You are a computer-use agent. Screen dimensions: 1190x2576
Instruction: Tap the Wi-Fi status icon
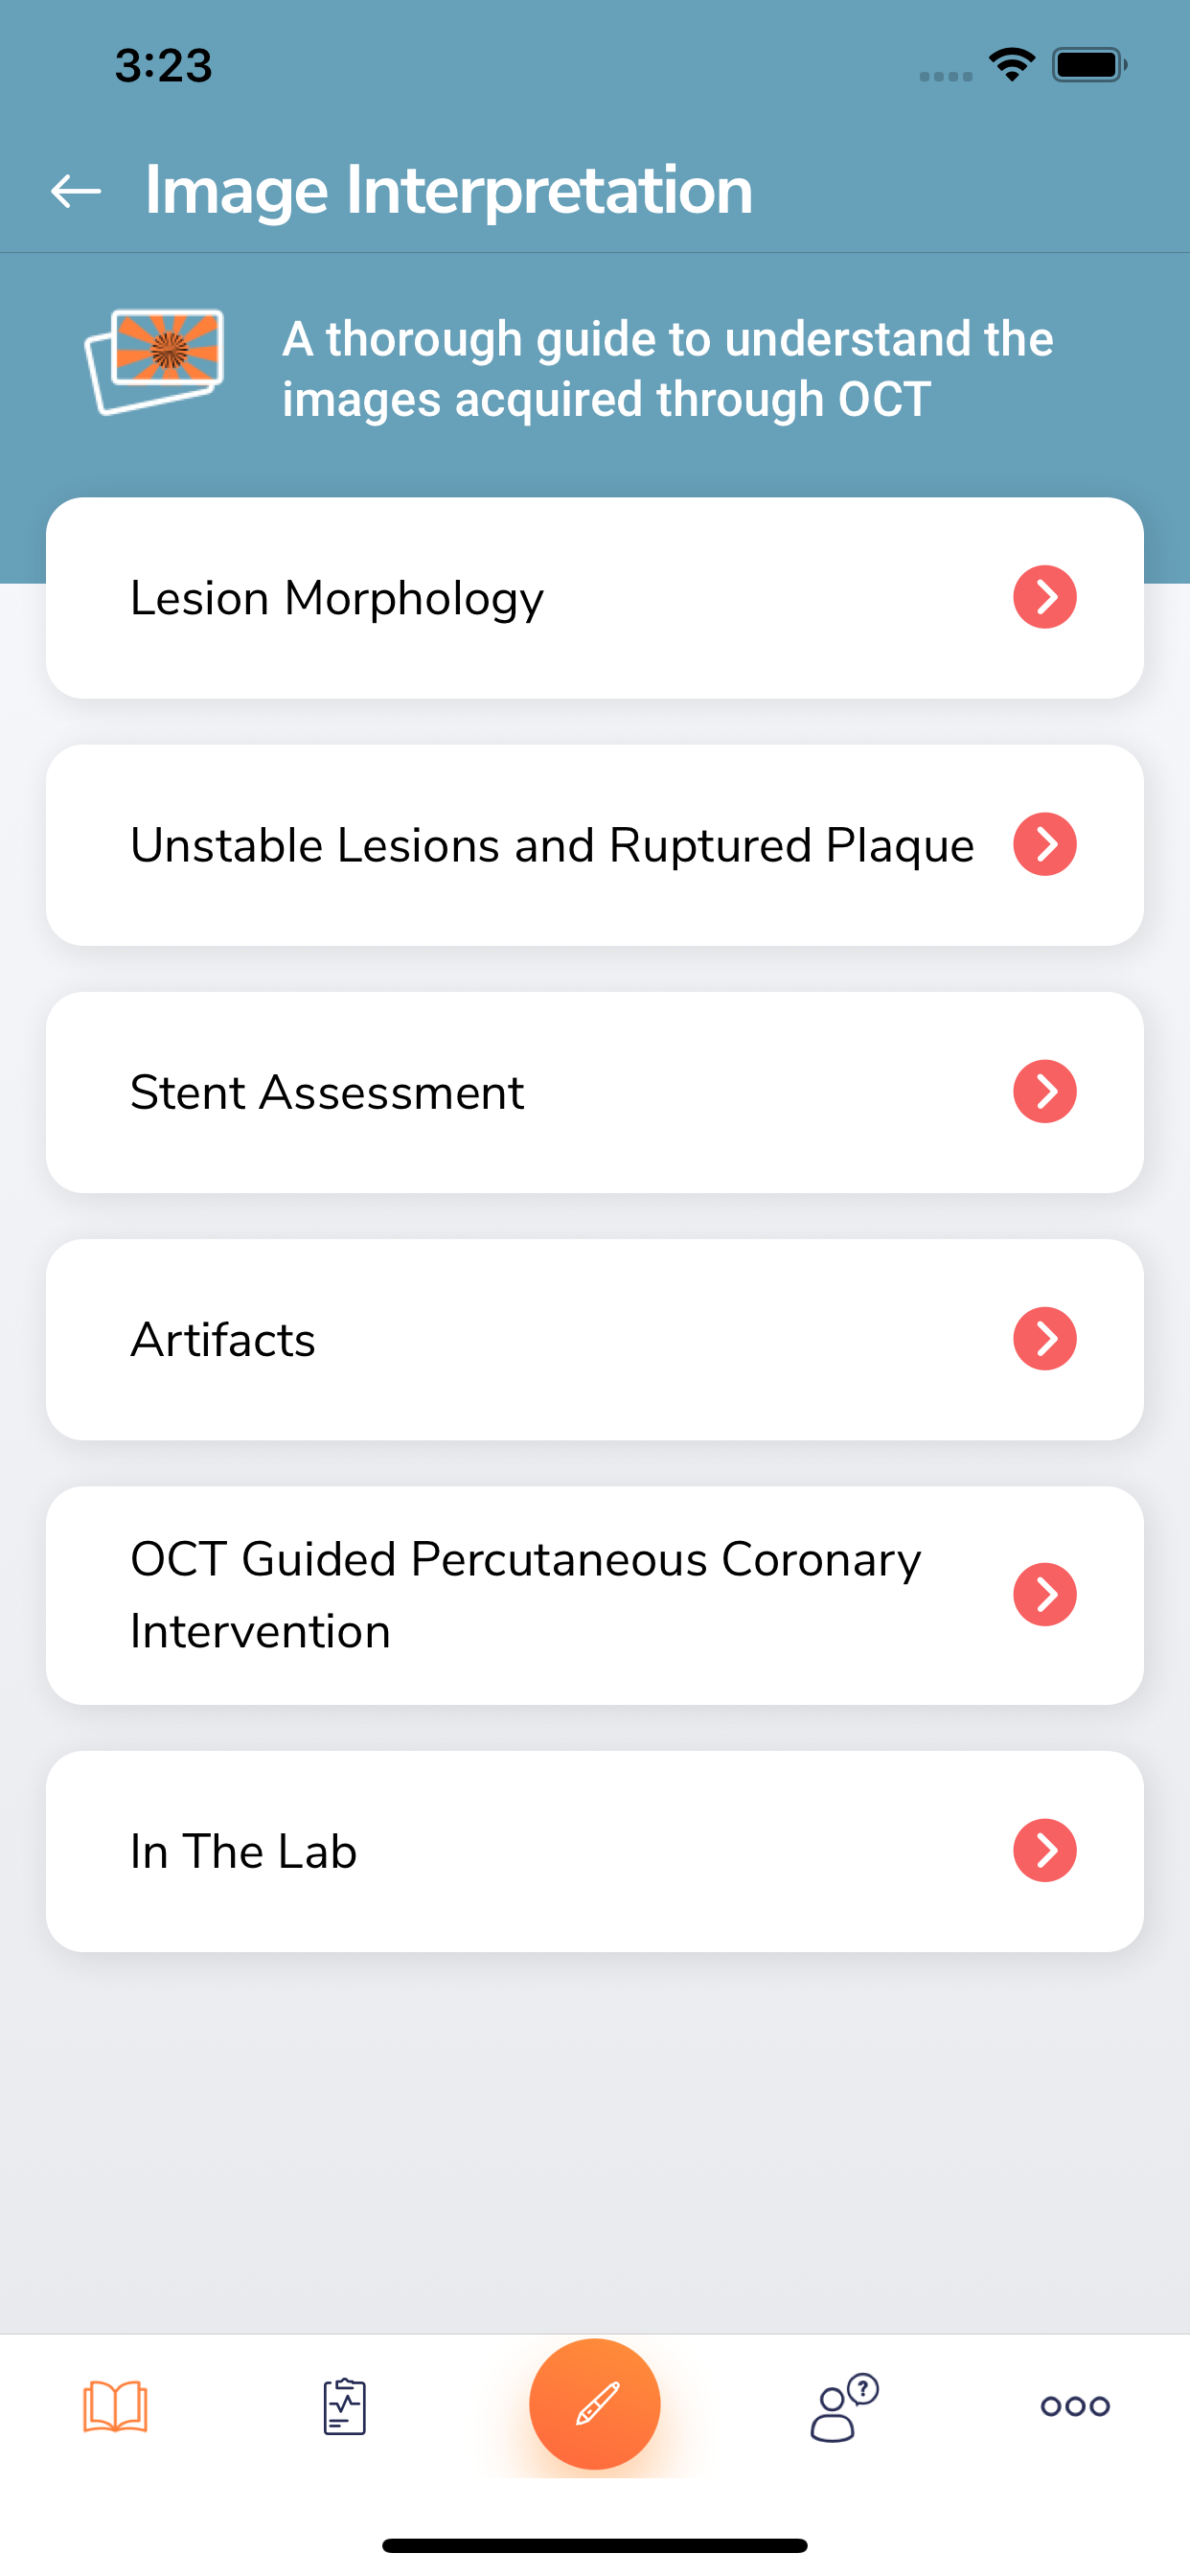click(1011, 65)
